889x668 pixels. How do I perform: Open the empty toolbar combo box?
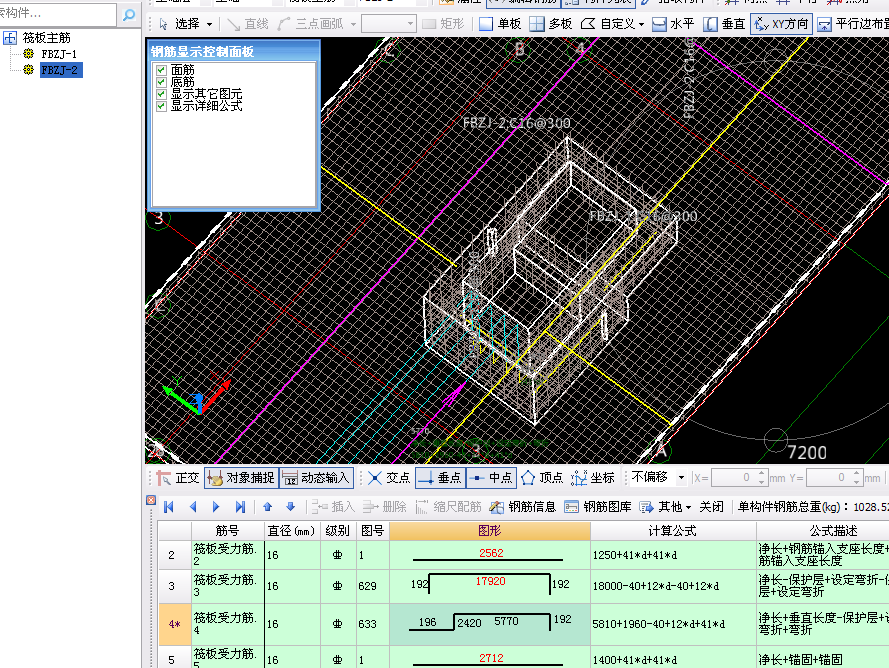(x=388, y=24)
